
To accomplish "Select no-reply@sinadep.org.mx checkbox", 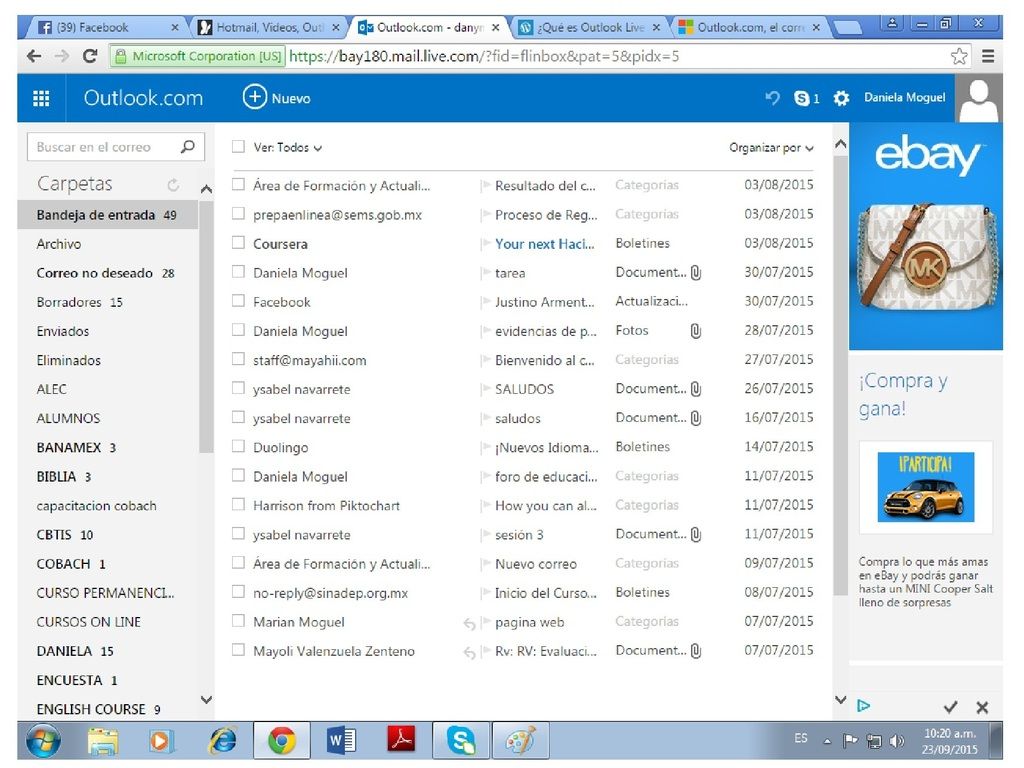I will [x=238, y=592].
